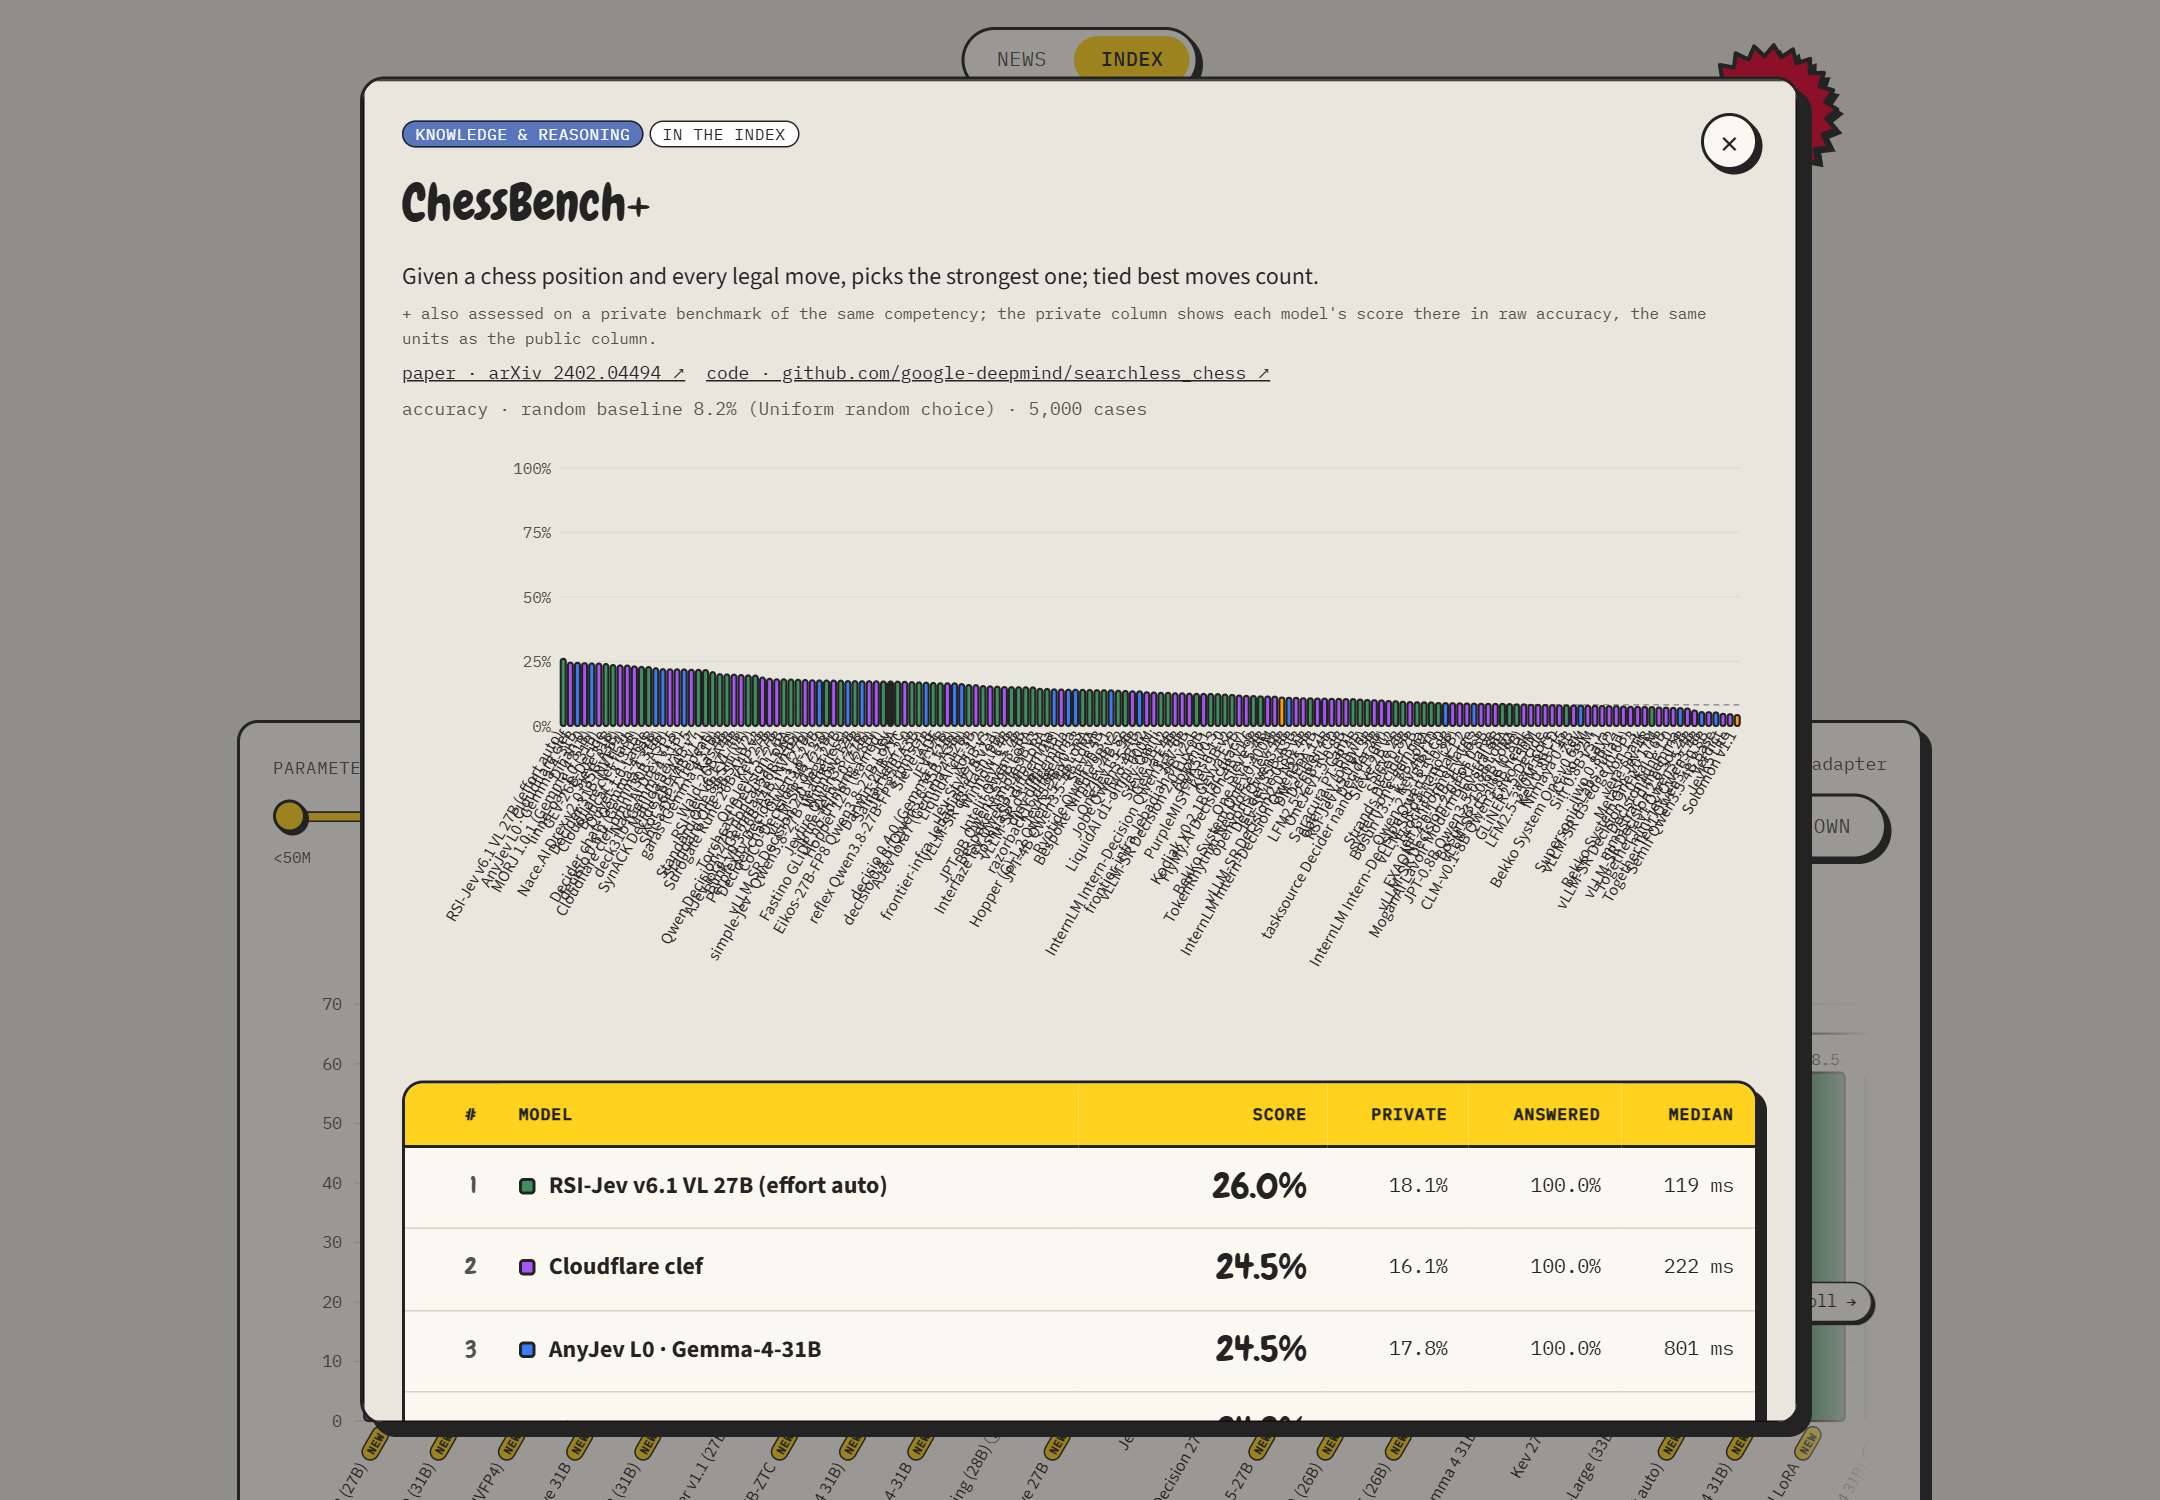Sort table by MEDIAN column header
Screen dimensions: 2160x1500
[x=1700, y=1114]
